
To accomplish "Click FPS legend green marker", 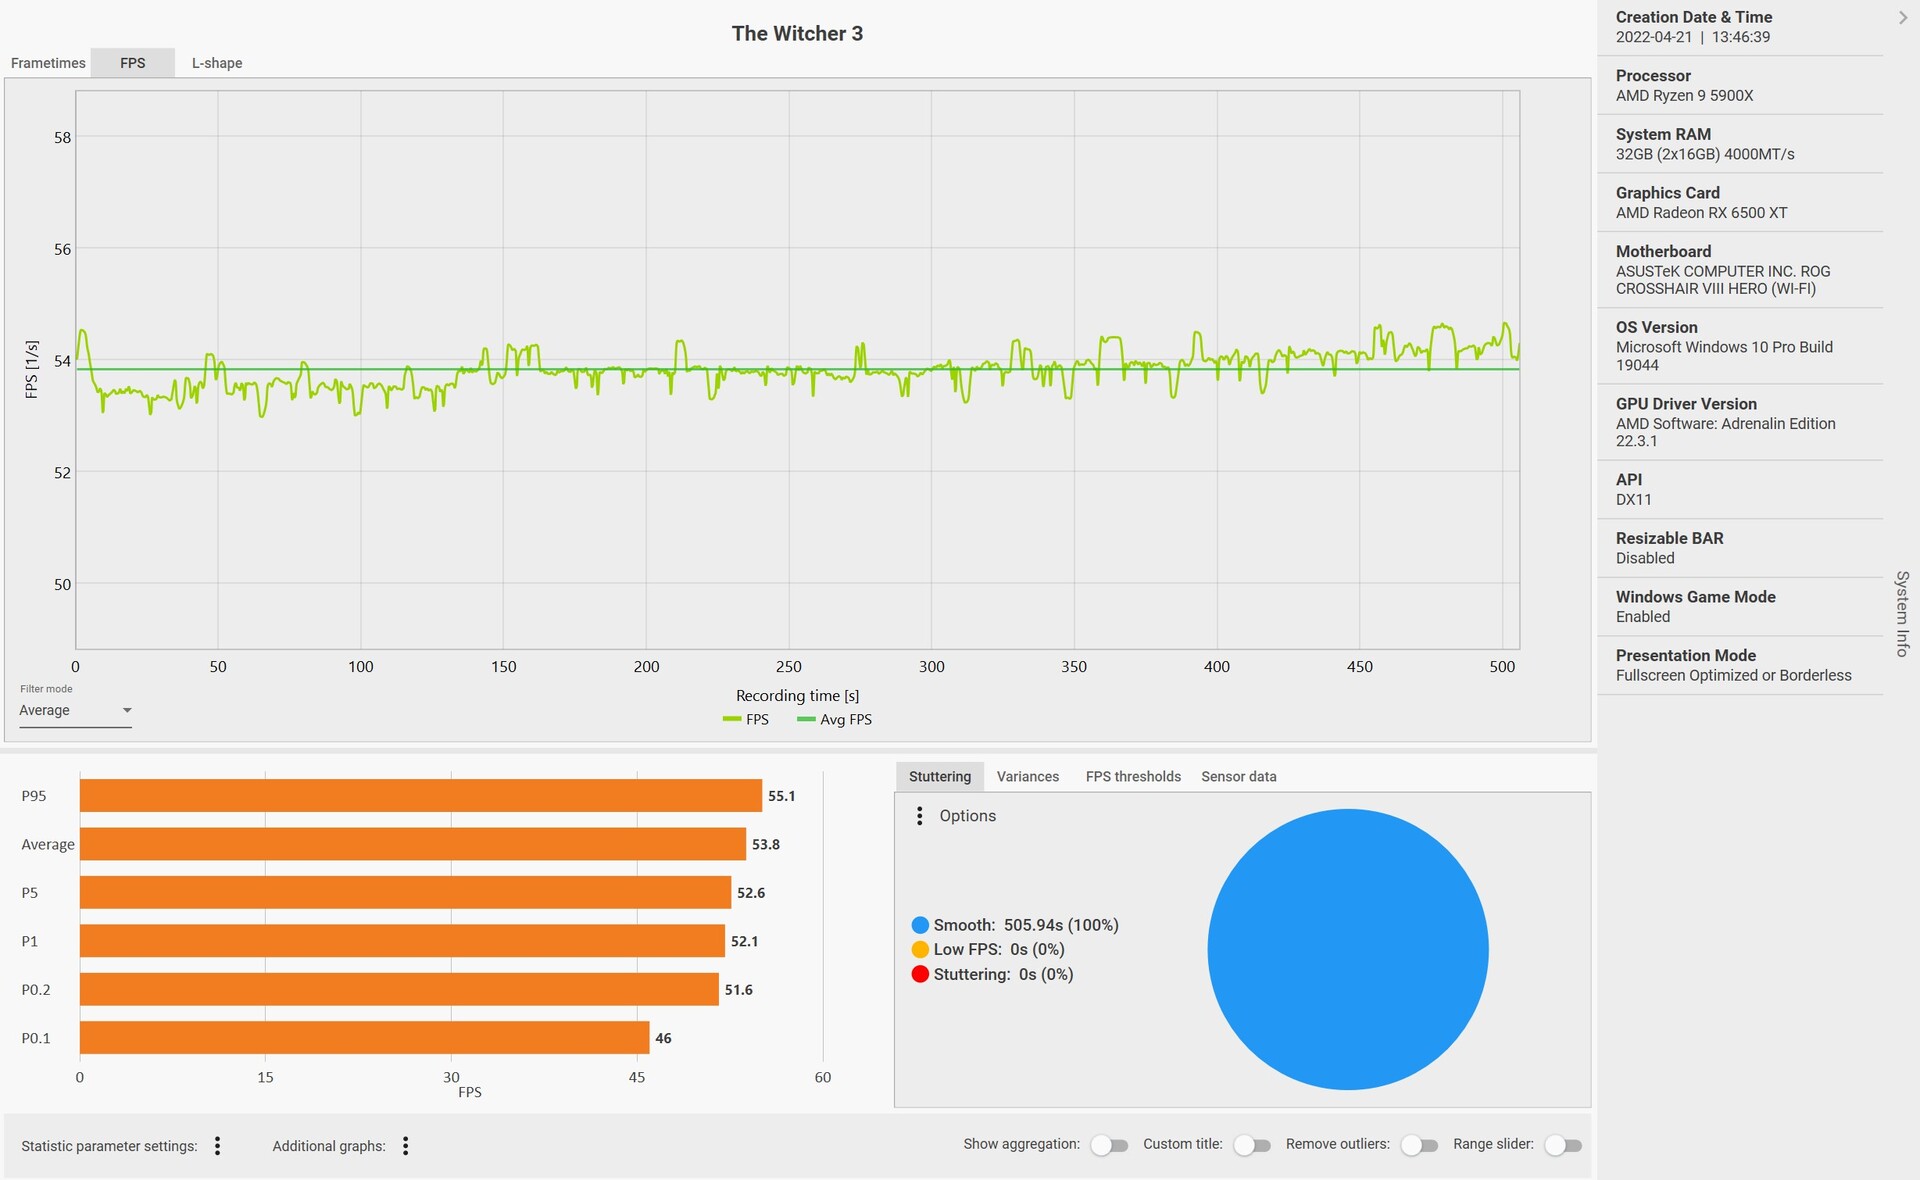I will point(731,720).
